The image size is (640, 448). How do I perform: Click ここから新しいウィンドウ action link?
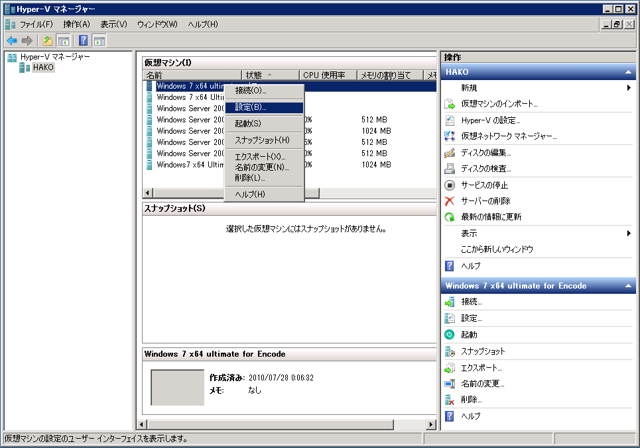pyautogui.click(x=497, y=249)
